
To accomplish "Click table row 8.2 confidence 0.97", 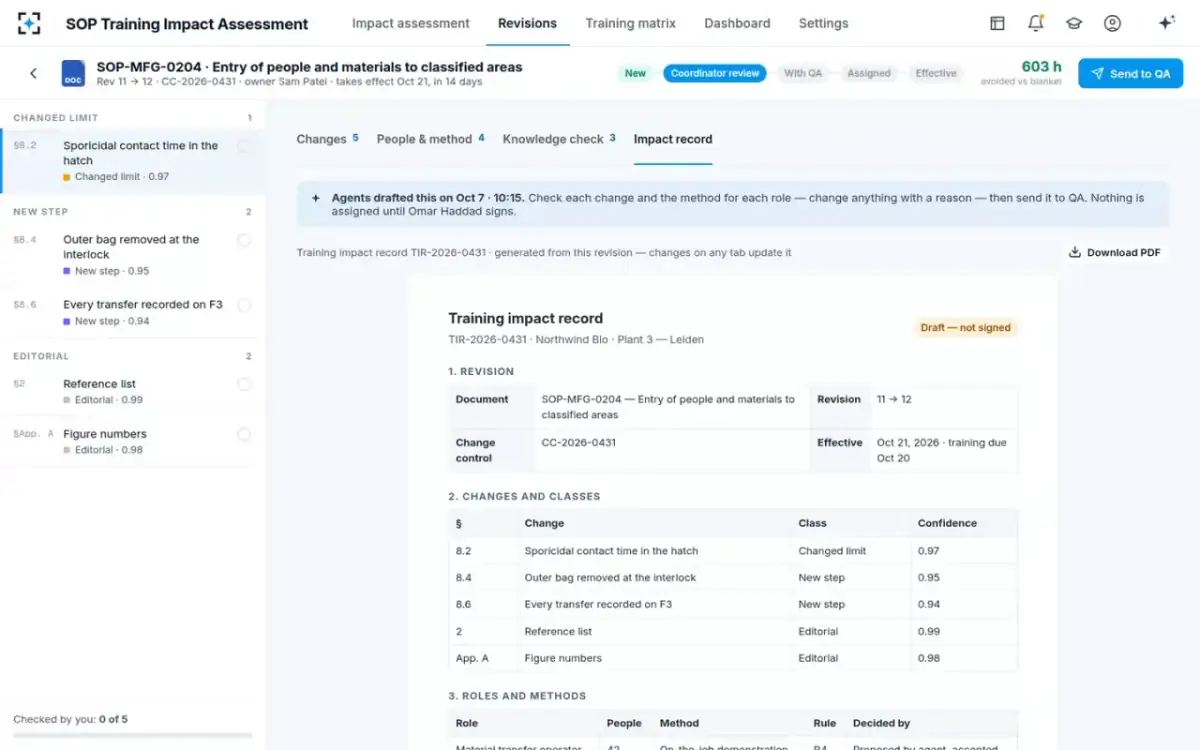I will tap(929, 551).
